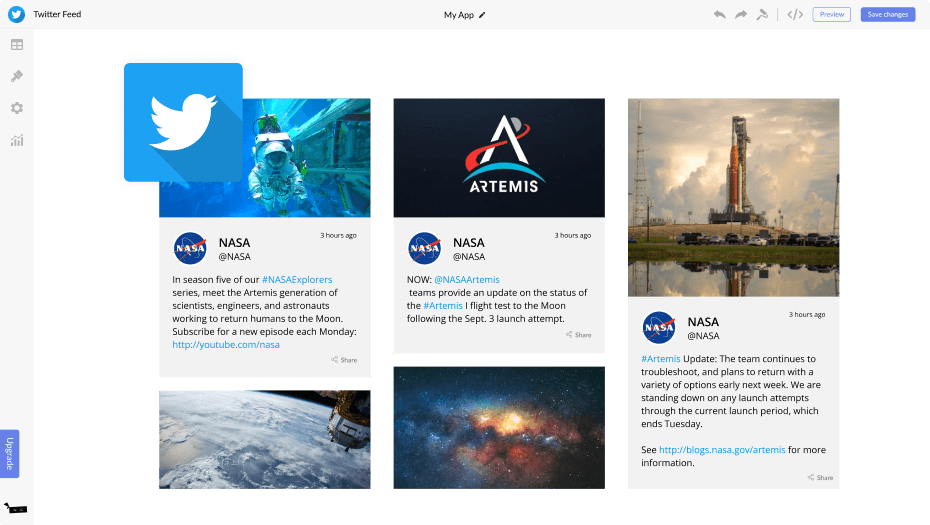This screenshot has height=525, width=930.
Task: Open the design paint tool in sidebar
Action: pos(17,76)
